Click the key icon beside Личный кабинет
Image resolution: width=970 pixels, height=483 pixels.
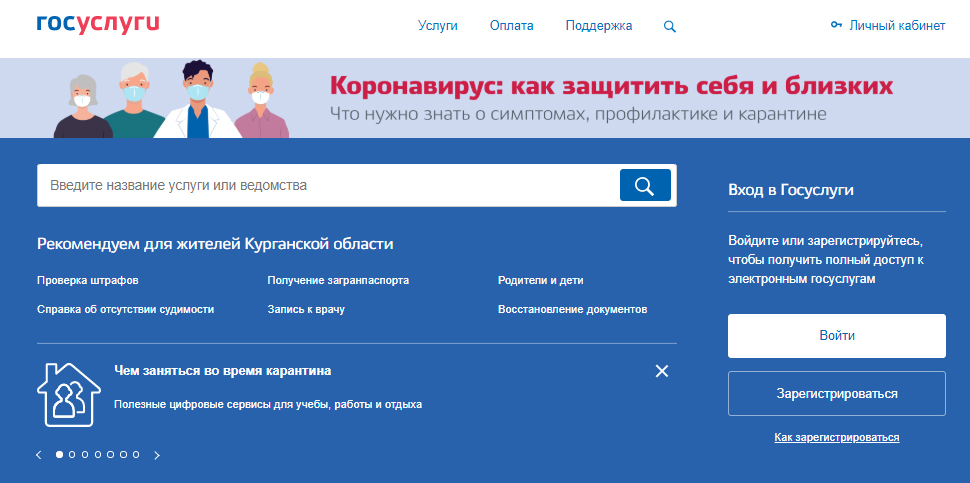point(836,25)
